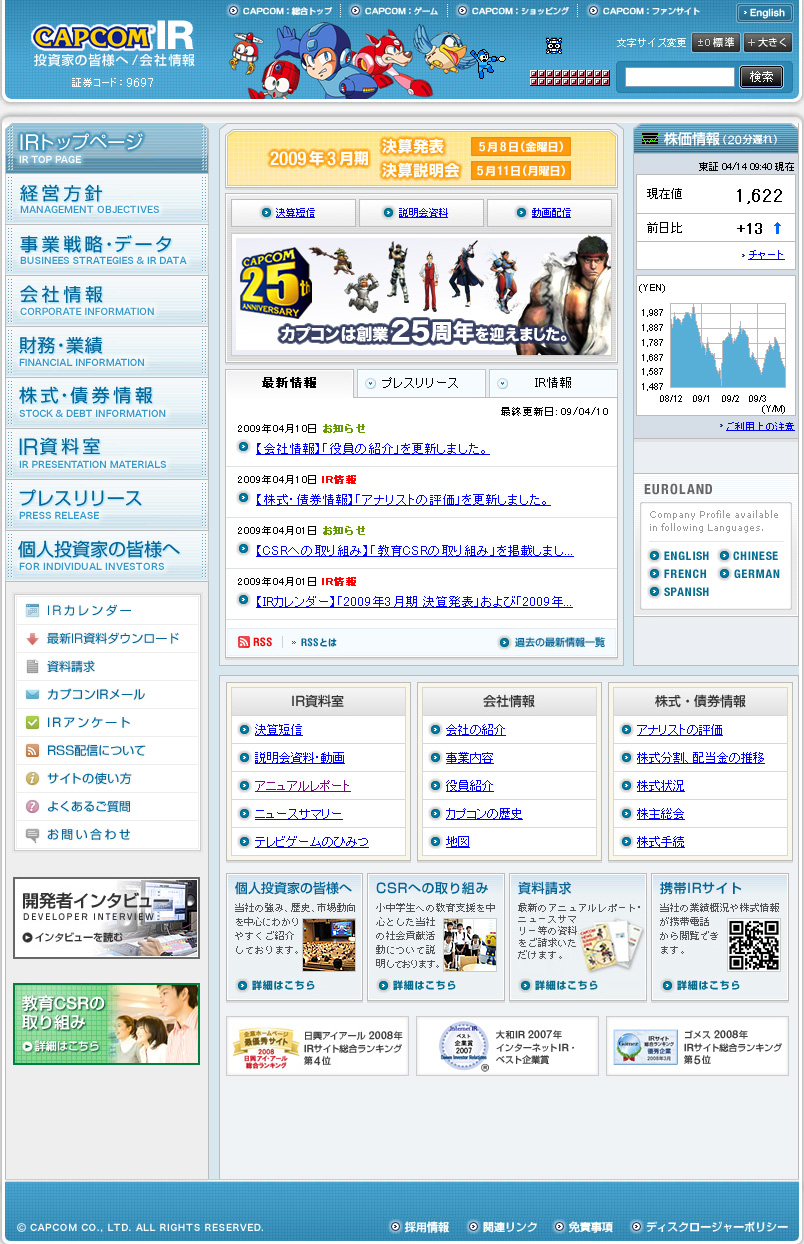Select GERMAN in Euroland languages

point(757,574)
